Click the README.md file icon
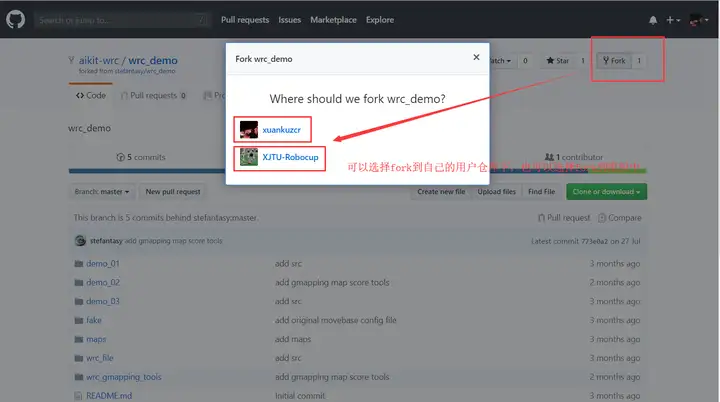 tap(79, 396)
